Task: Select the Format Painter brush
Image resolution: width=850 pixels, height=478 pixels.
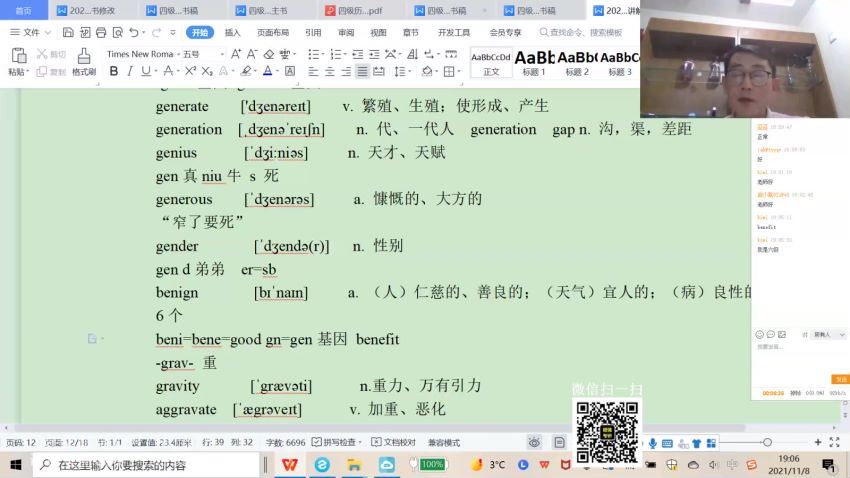Action: pos(83,55)
